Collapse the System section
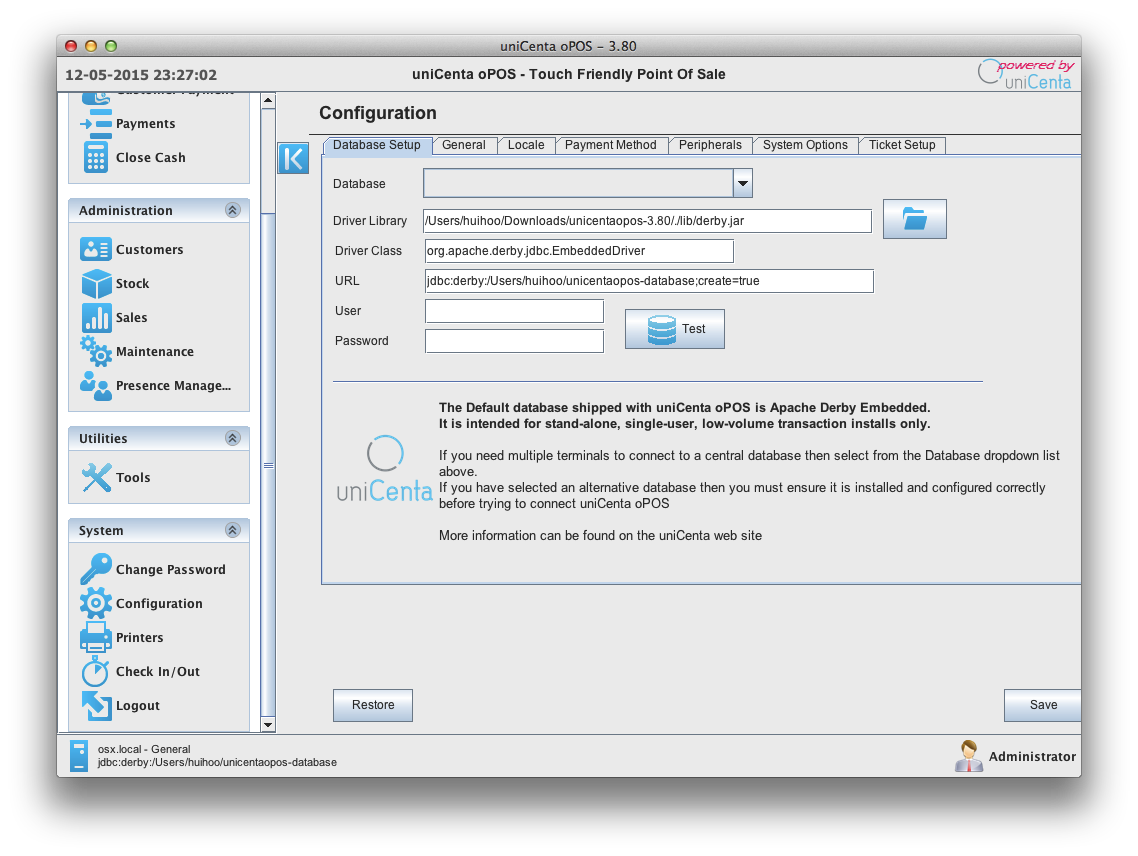Screen dimensions: 1138x856 click(x=232, y=531)
